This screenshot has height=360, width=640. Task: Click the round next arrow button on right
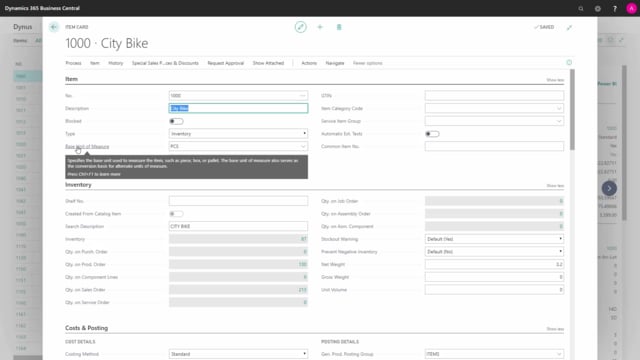coord(609,188)
